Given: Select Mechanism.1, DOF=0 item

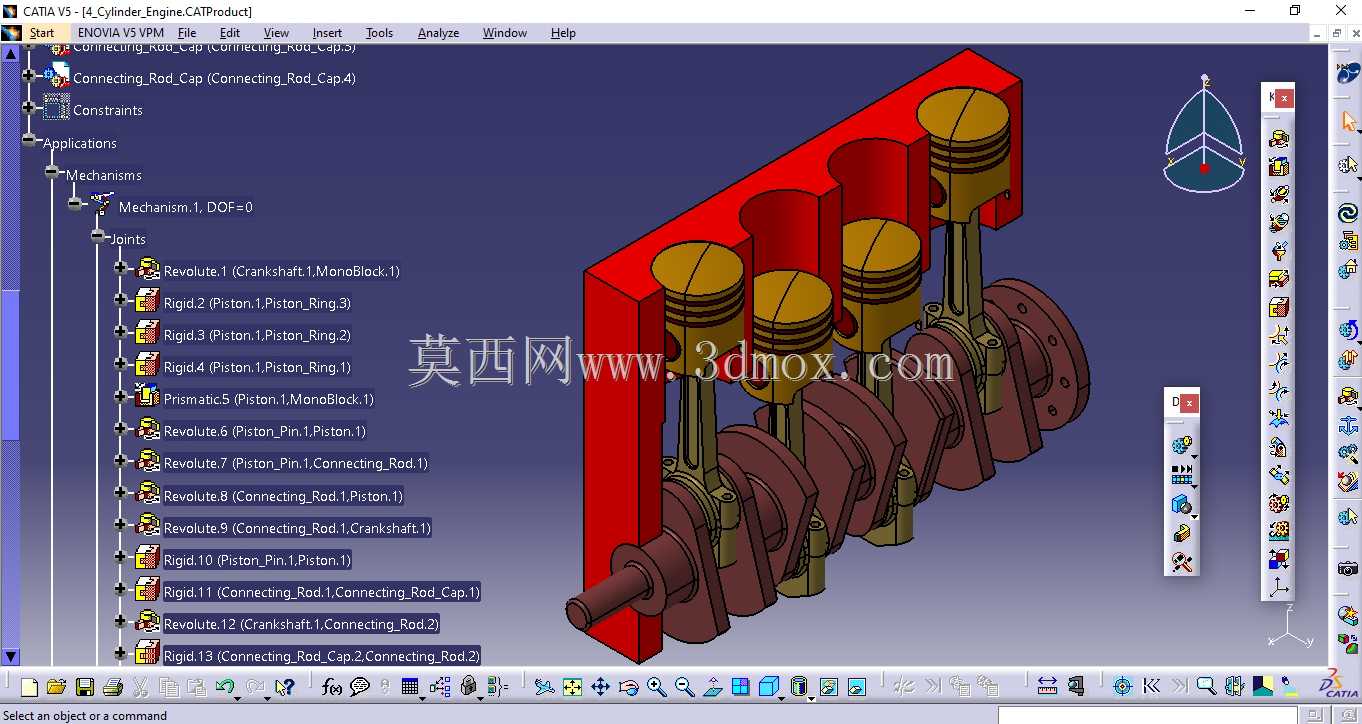Looking at the screenshot, I should pyautogui.click(x=185, y=207).
